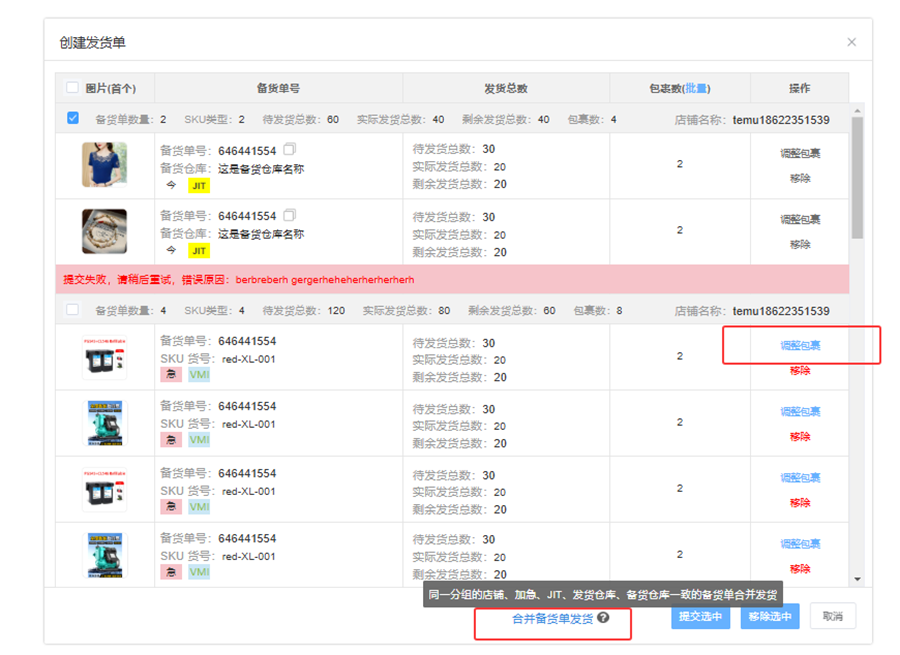Click 急 tag in second row of 4-order group
The width and height of the screenshot is (900, 655).
point(171,440)
